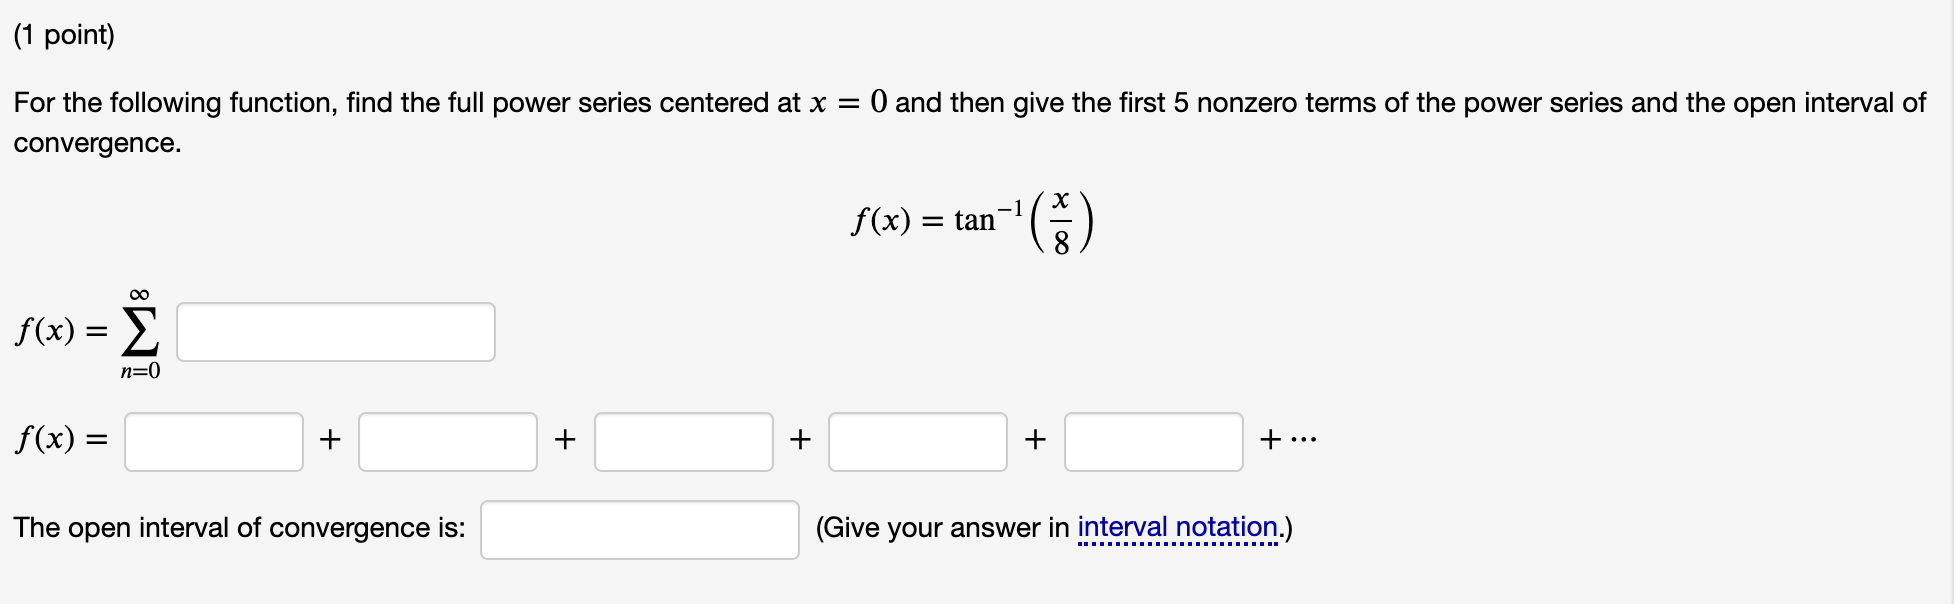1960x604 pixels.
Task: Click the f(x) label beside the summation
Action: click(x=55, y=333)
